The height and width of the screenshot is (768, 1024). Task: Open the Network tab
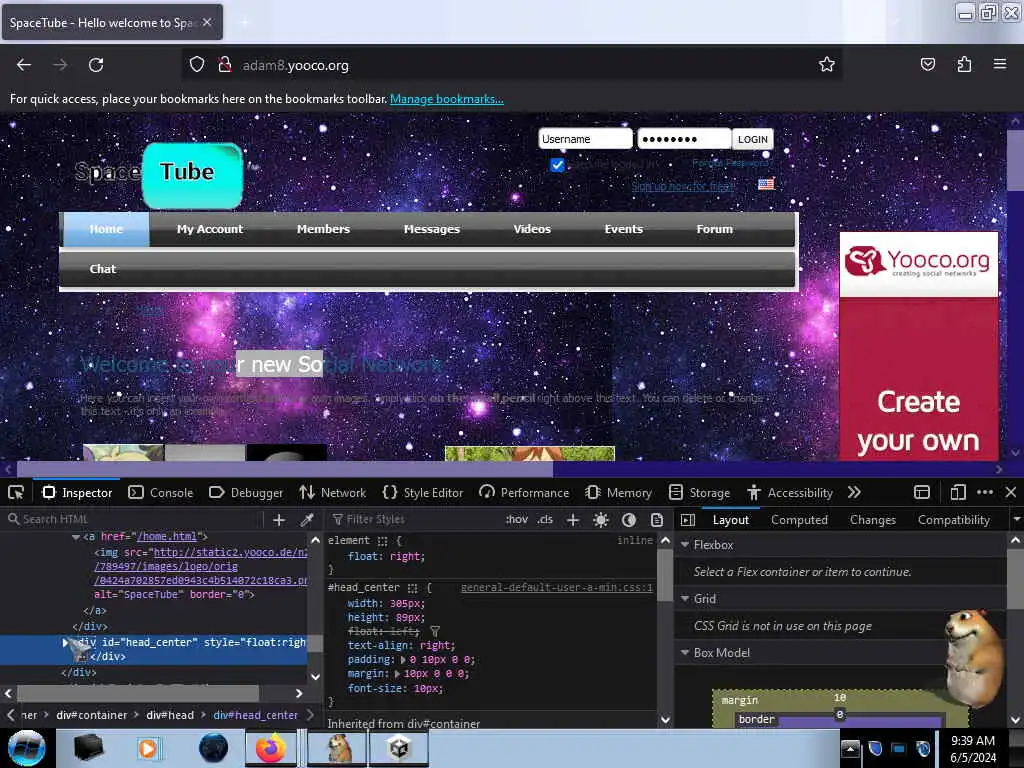tap(333, 492)
